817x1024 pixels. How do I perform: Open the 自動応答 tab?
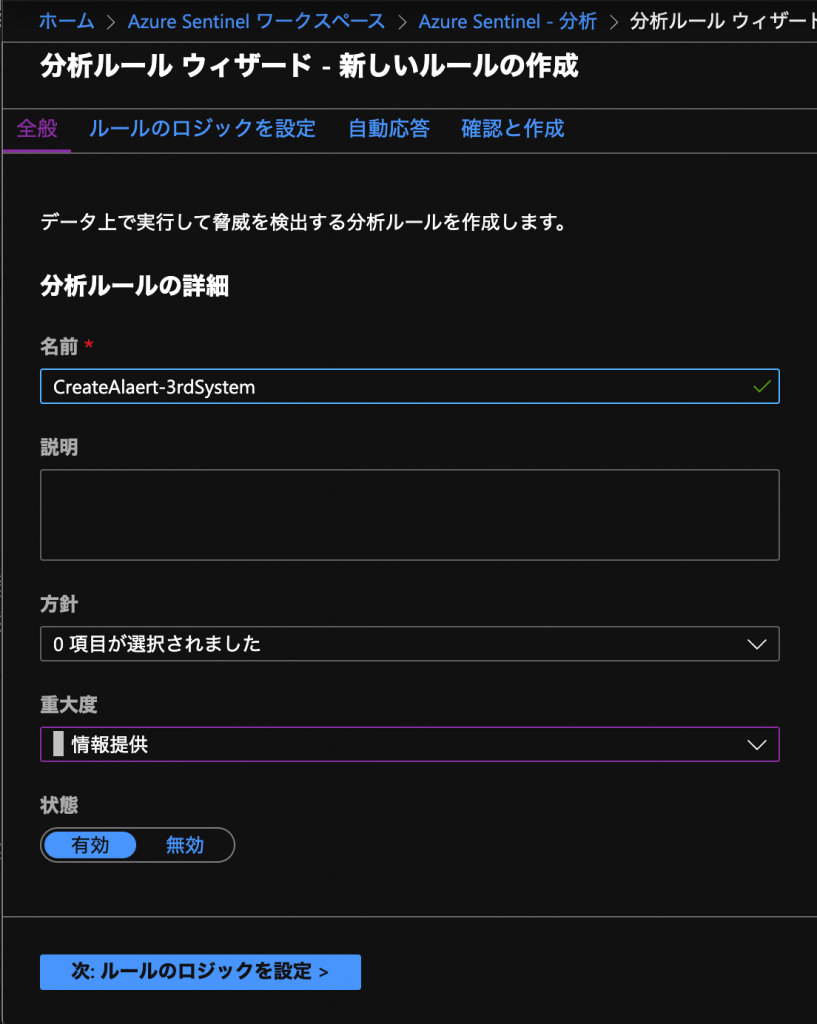(x=389, y=129)
